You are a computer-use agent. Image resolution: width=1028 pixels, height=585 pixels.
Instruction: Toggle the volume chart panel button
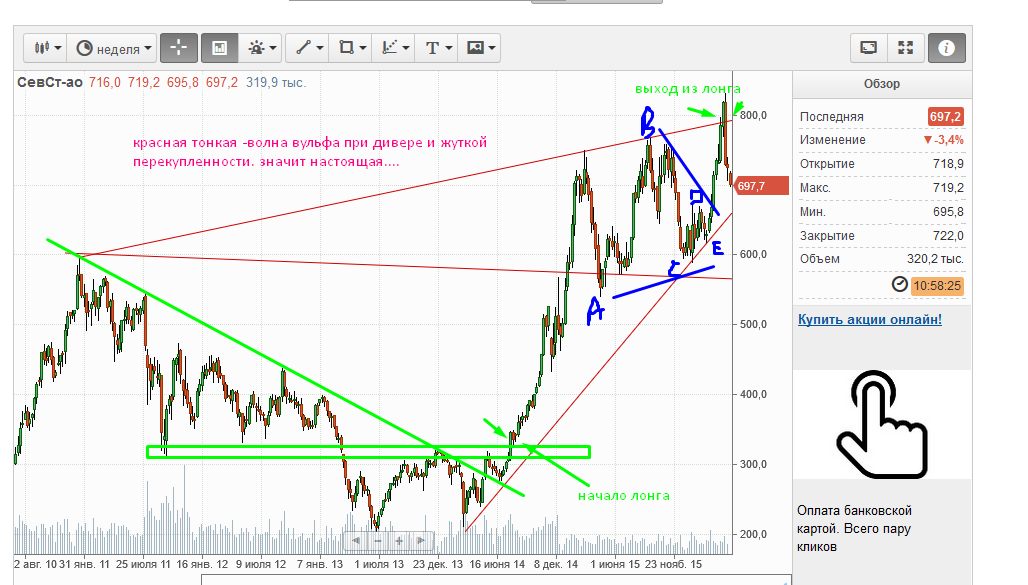click(219, 48)
